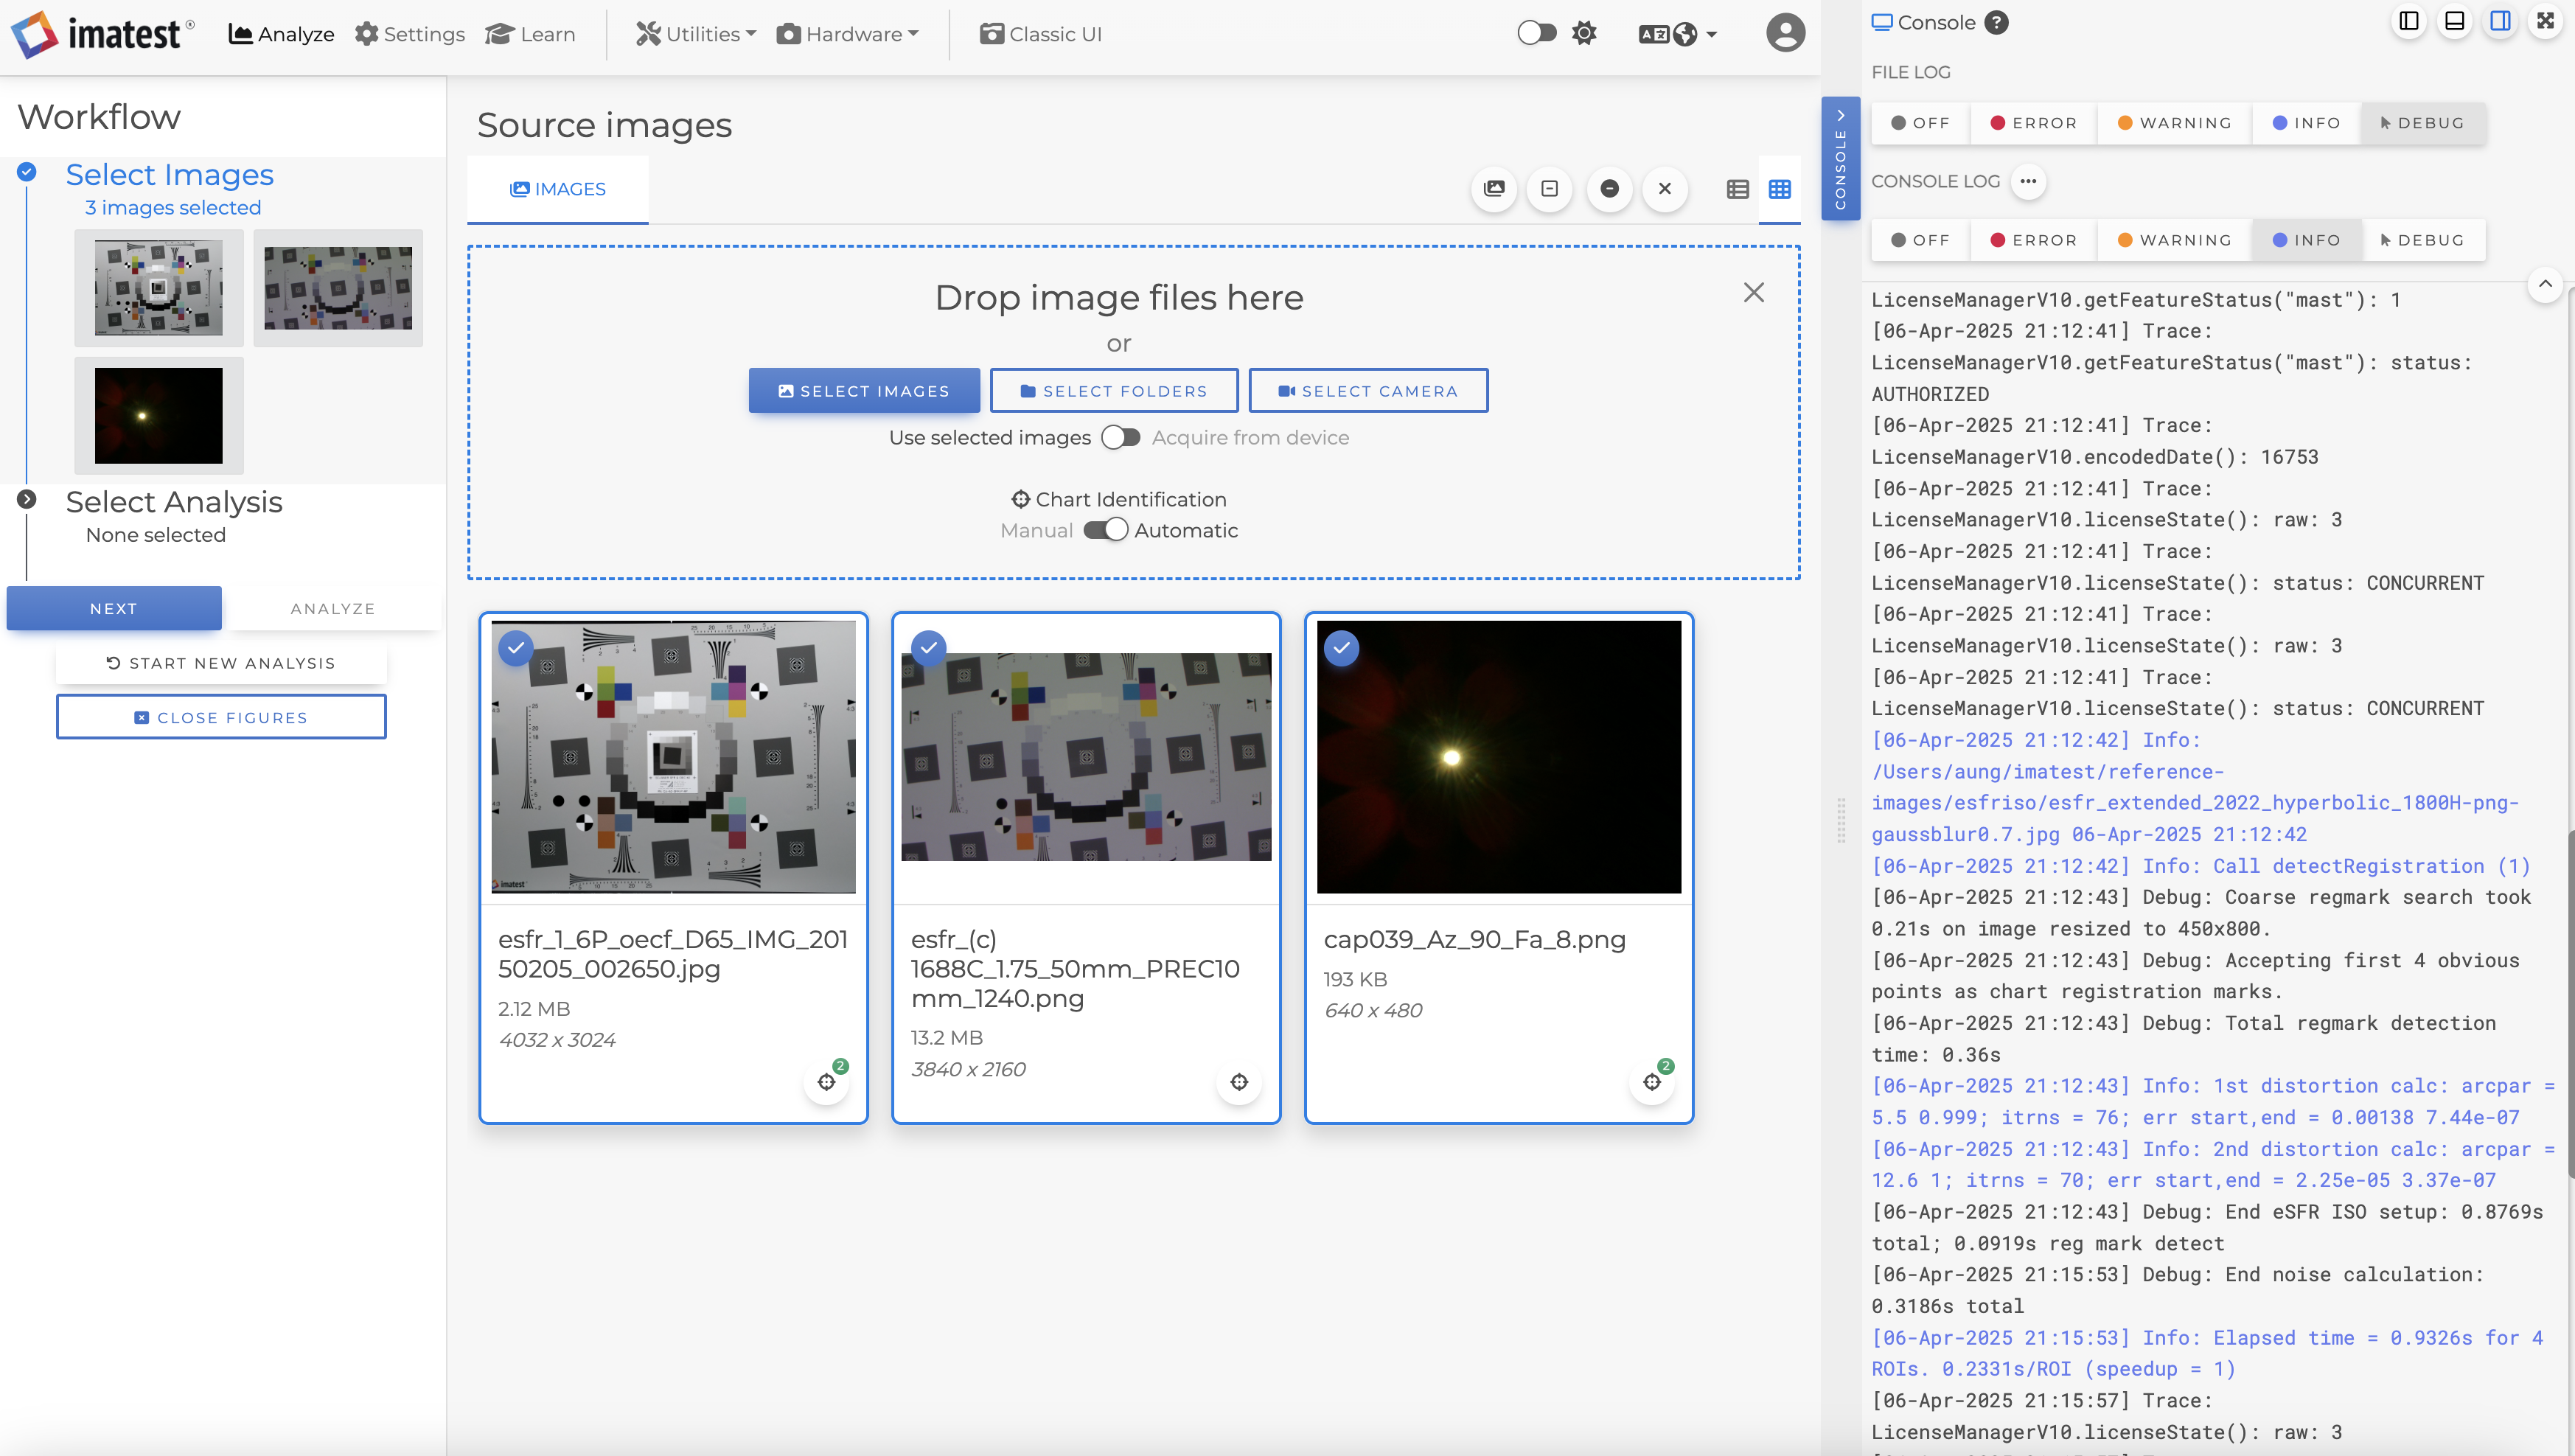
Task: Select the IMAGES tab
Action: tap(558, 189)
